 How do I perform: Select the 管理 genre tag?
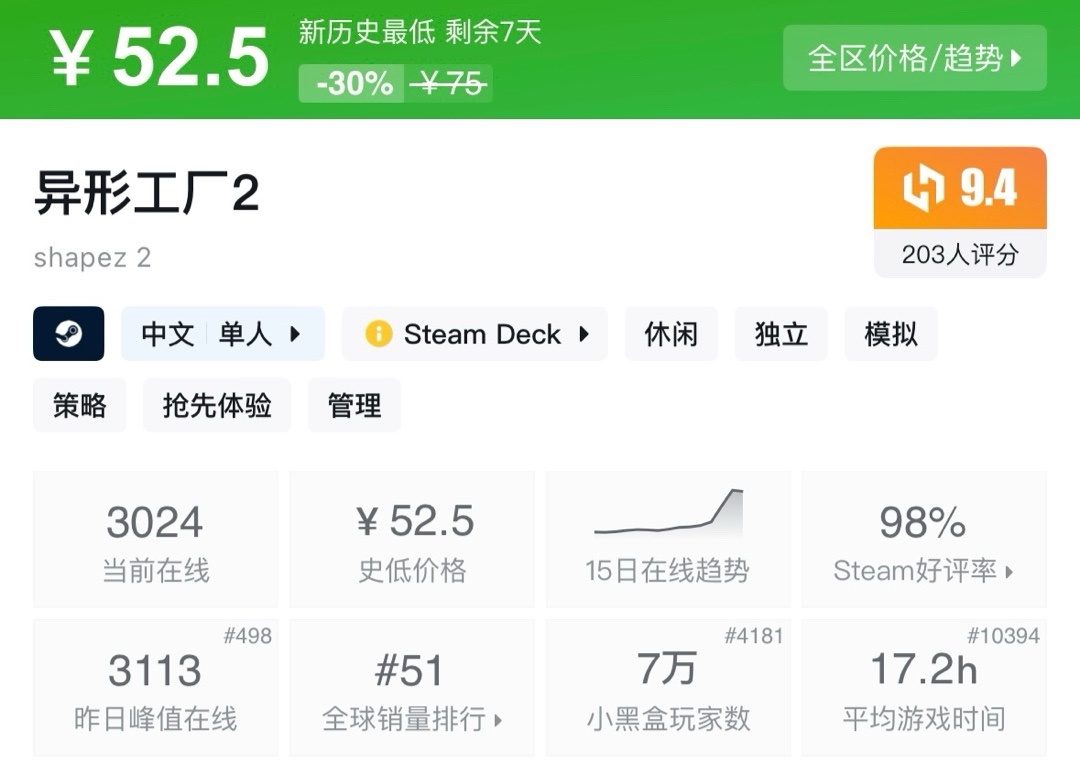(x=354, y=405)
